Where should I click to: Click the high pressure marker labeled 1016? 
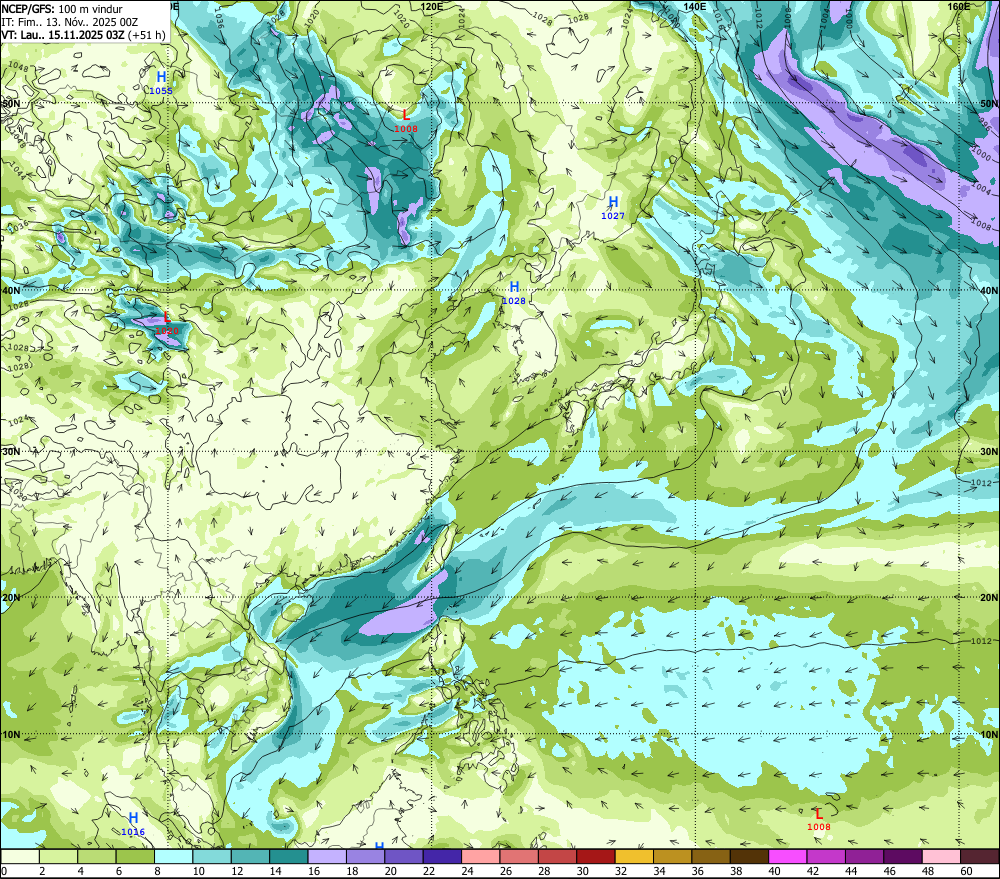[133, 824]
